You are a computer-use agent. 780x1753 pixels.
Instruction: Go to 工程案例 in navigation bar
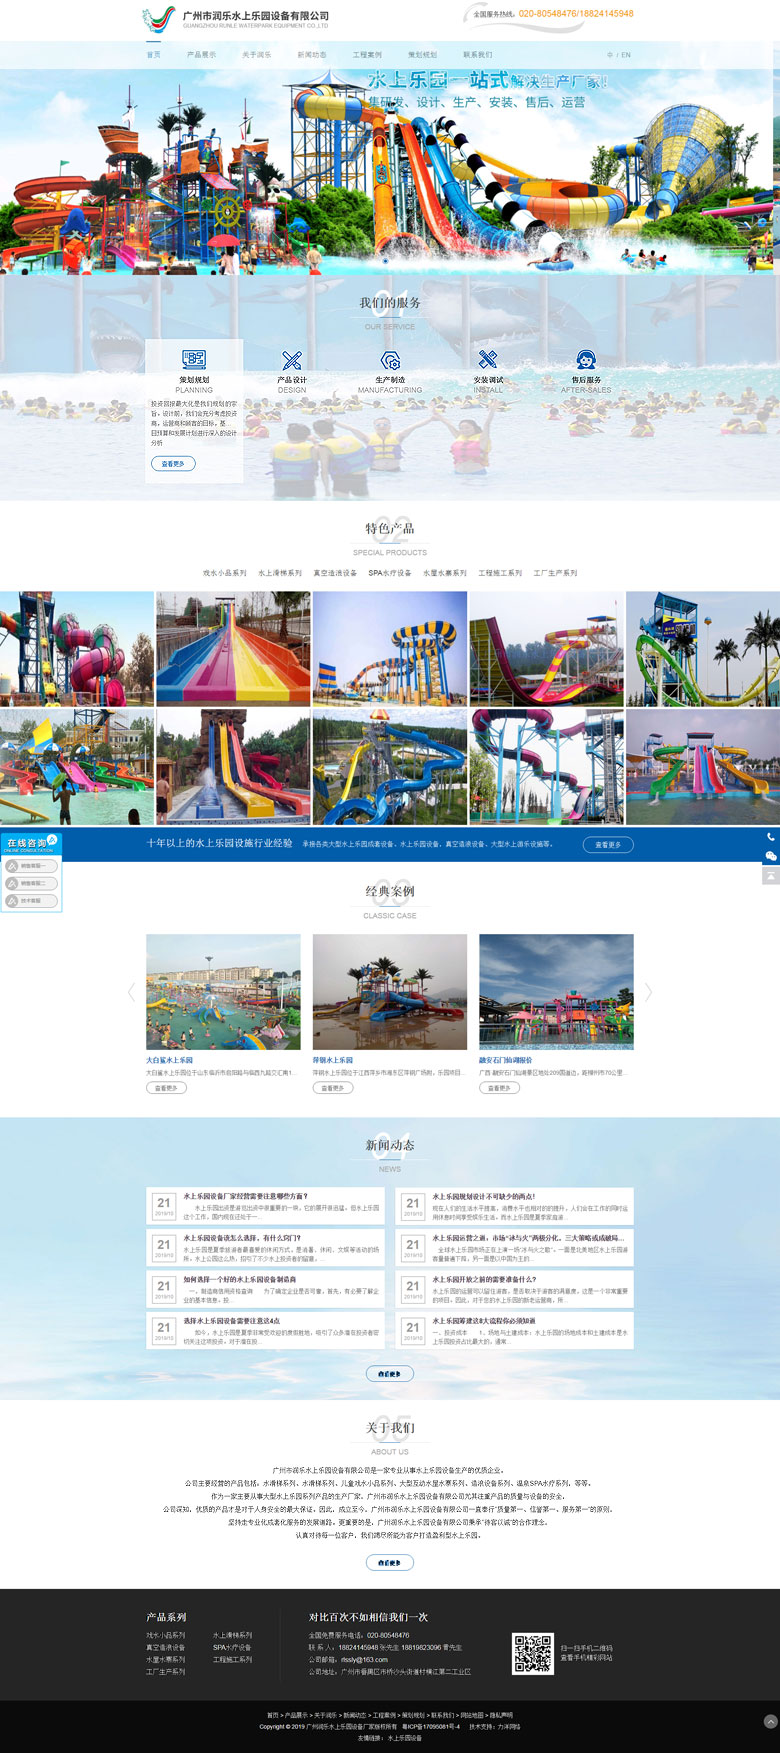pos(367,55)
